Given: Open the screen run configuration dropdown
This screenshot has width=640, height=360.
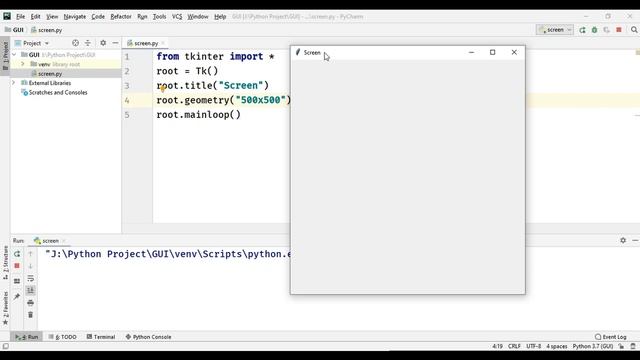Looking at the screenshot, I should pos(555,30).
